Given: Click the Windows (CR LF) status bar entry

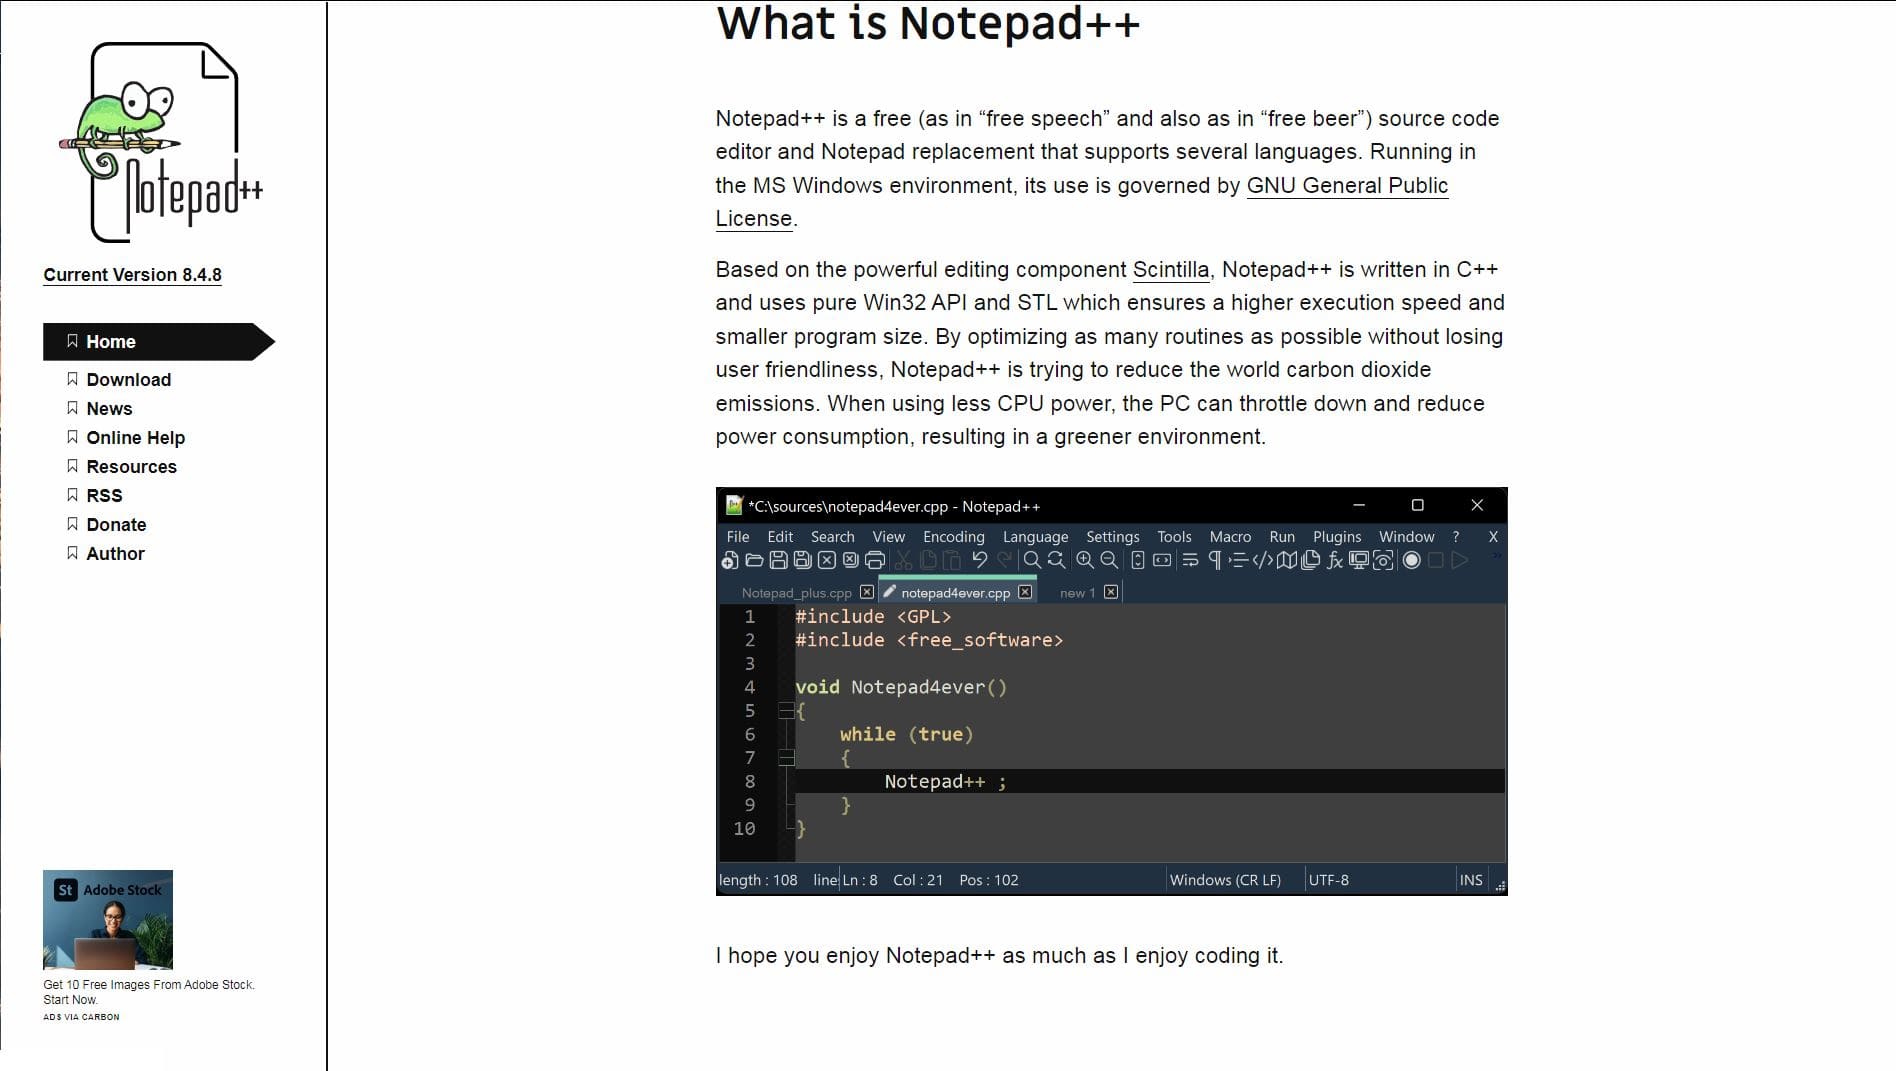Looking at the screenshot, I should [1225, 880].
